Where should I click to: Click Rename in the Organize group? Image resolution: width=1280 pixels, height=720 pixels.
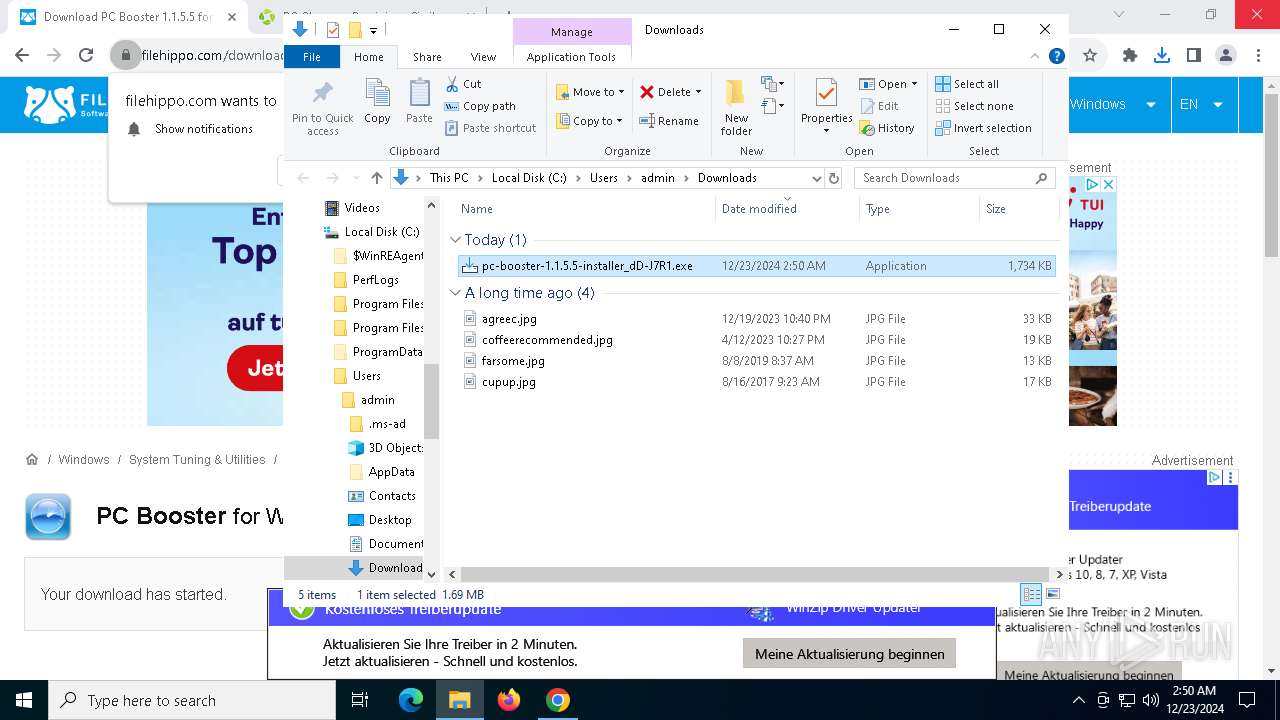point(669,121)
